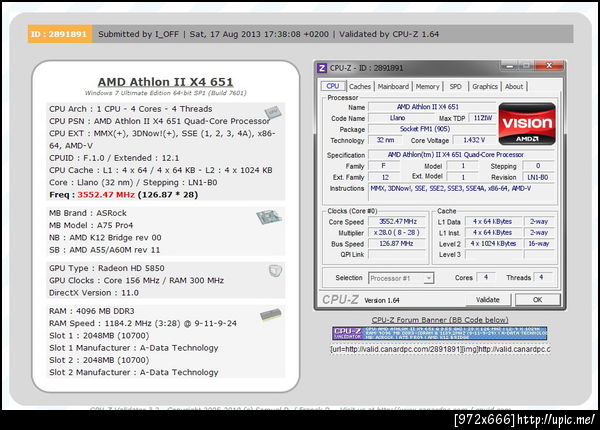This screenshot has width=600, height=430.
Task: Click the L1 Data 4 x 64 KBytes value
Action: click(x=494, y=222)
